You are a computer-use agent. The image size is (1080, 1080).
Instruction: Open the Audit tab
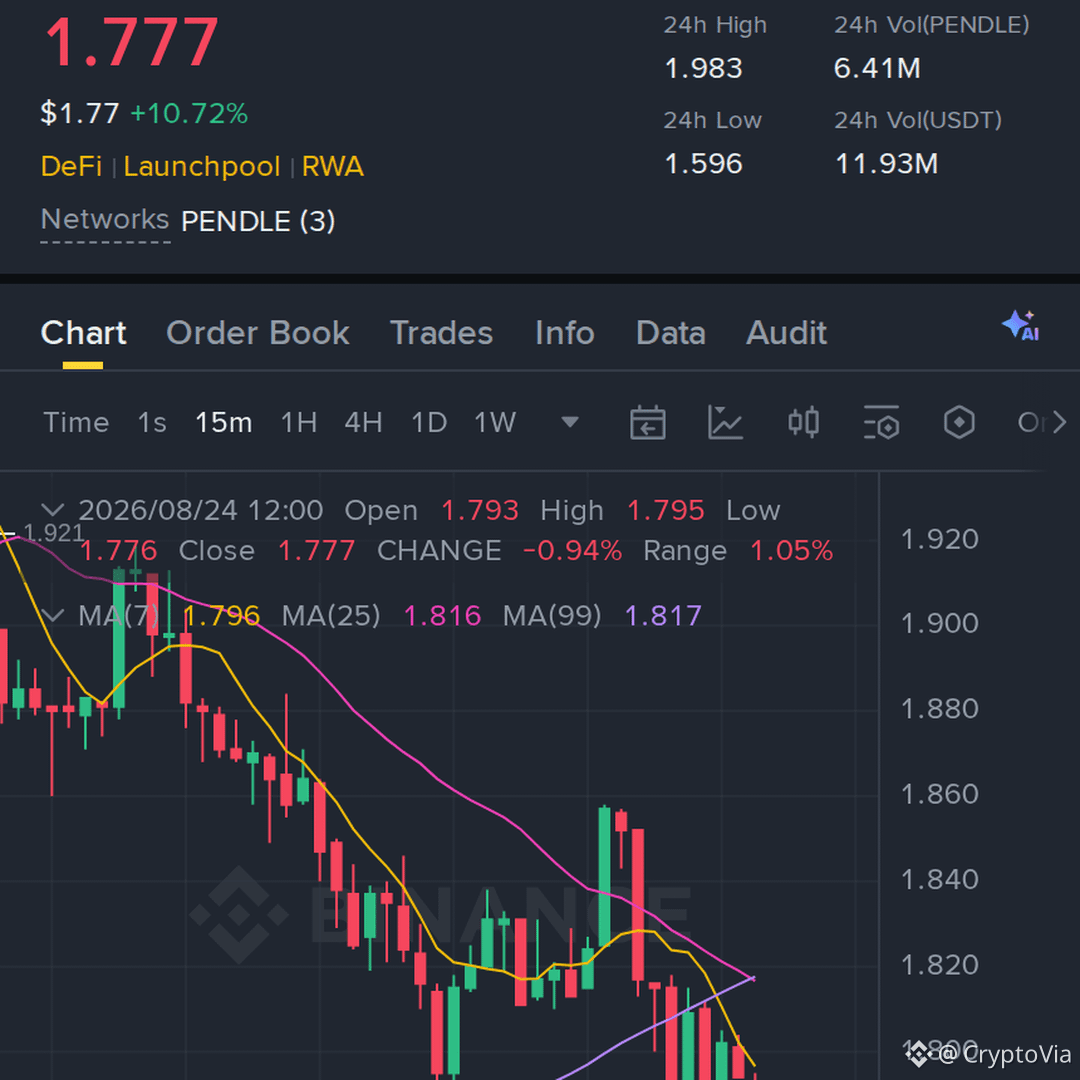[x=787, y=333]
